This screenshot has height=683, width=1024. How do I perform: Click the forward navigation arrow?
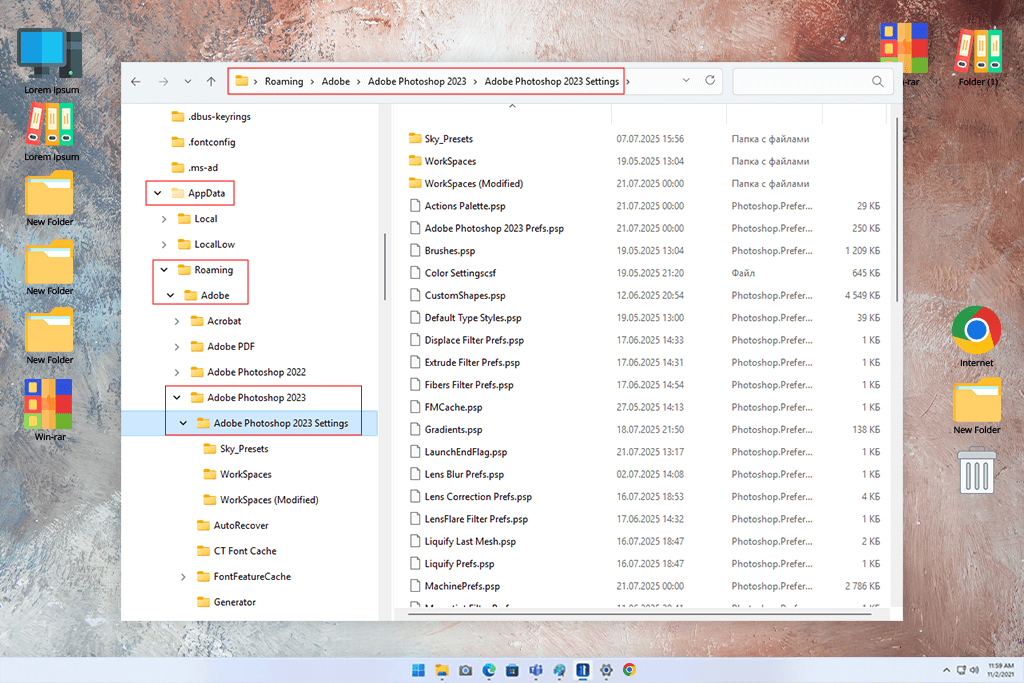click(163, 82)
